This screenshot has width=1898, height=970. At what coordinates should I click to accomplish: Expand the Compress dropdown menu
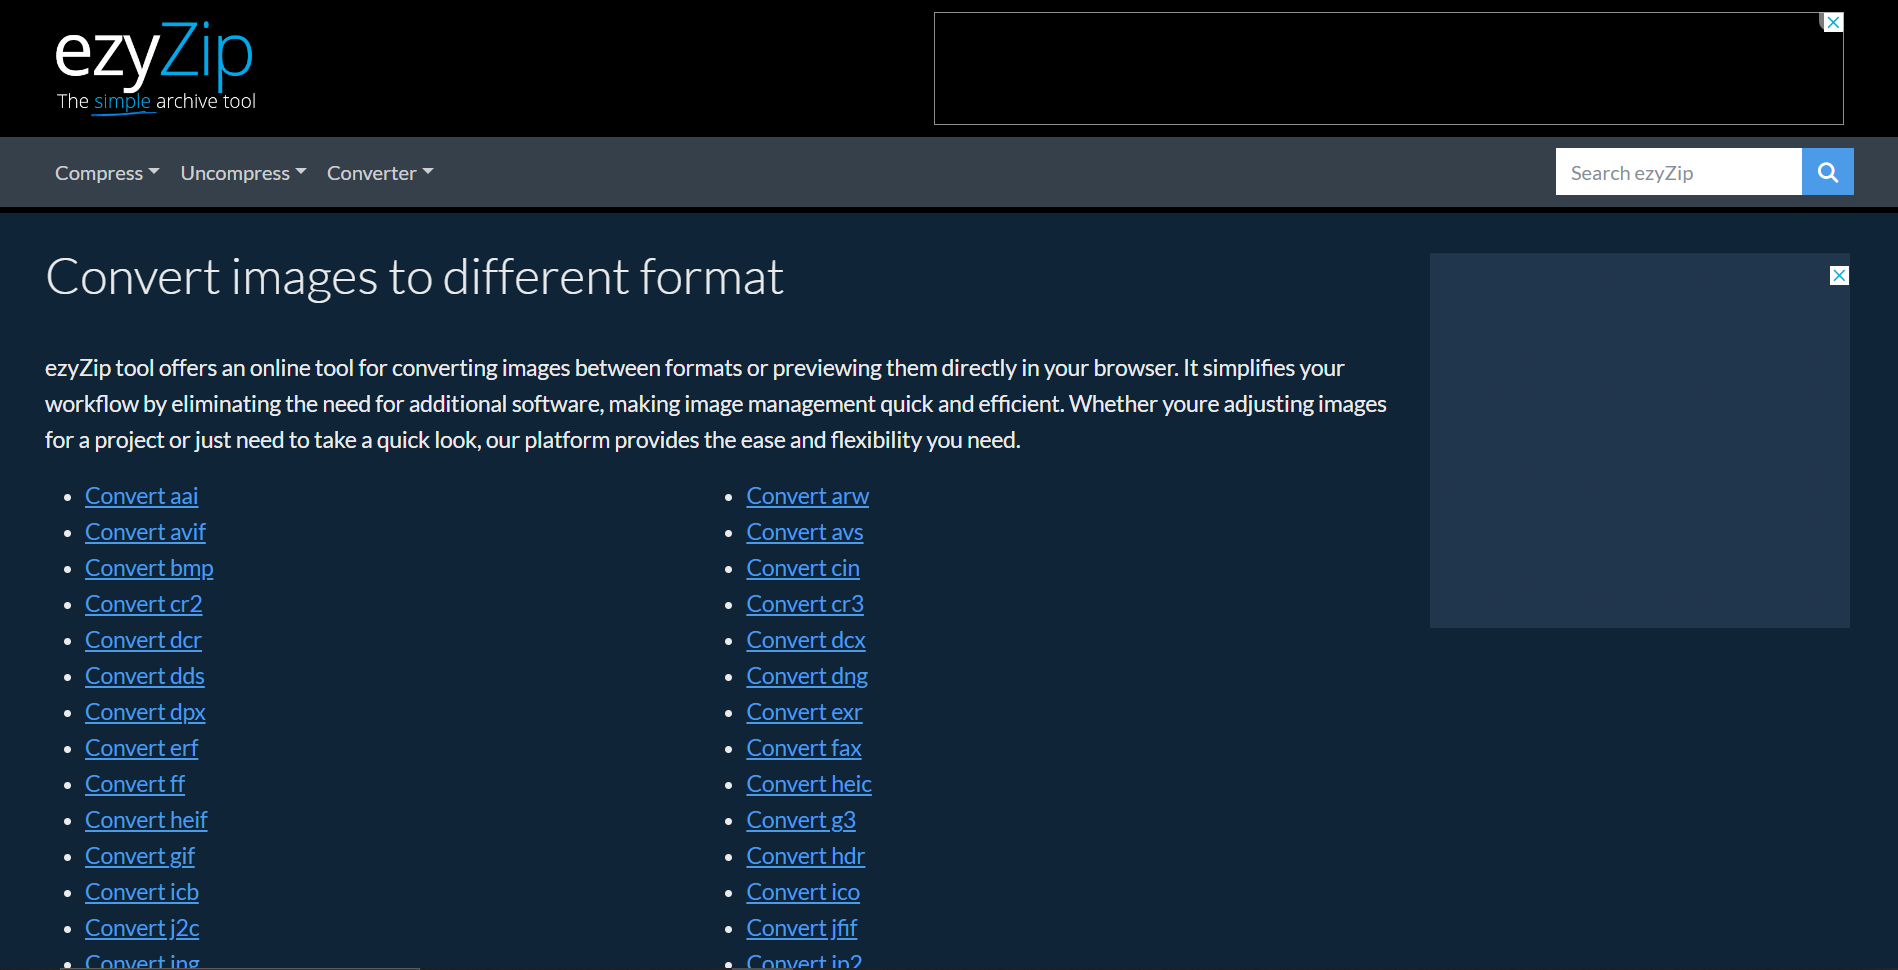click(106, 173)
